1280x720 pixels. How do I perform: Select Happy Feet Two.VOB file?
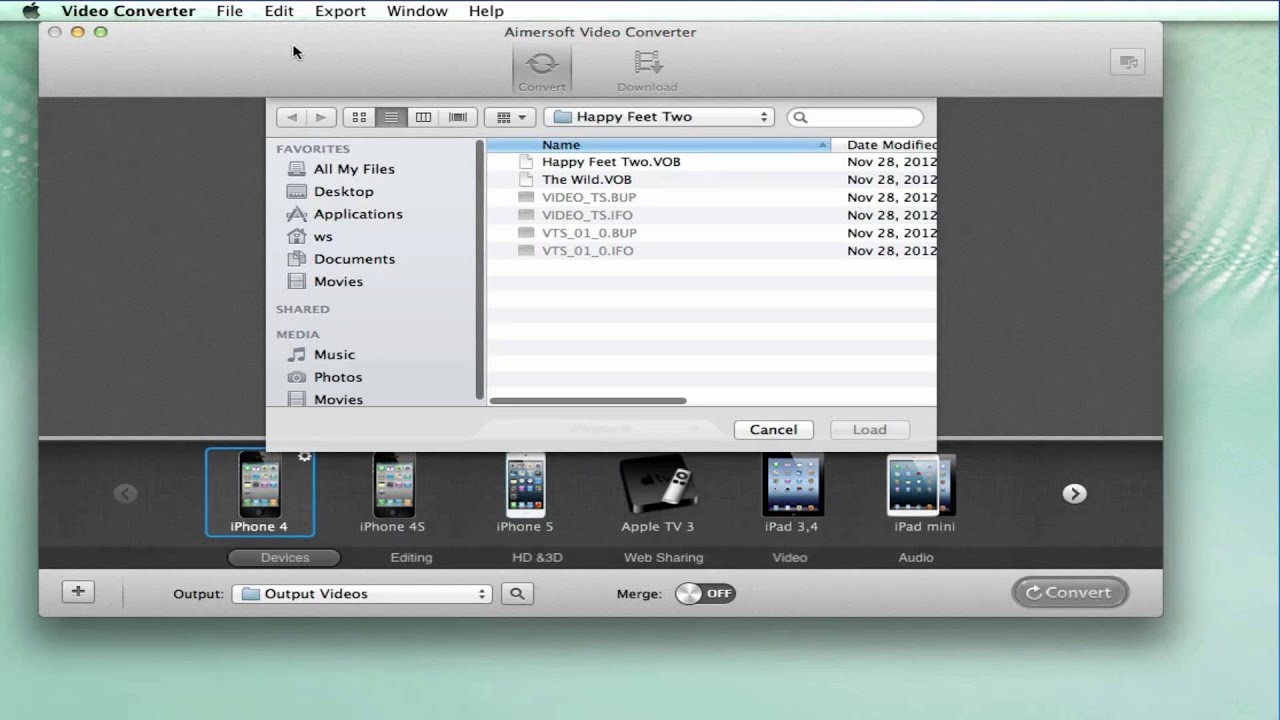tap(712, 162)
